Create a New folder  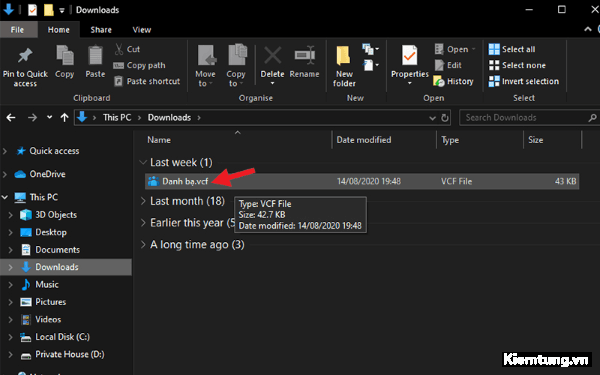[344, 66]
